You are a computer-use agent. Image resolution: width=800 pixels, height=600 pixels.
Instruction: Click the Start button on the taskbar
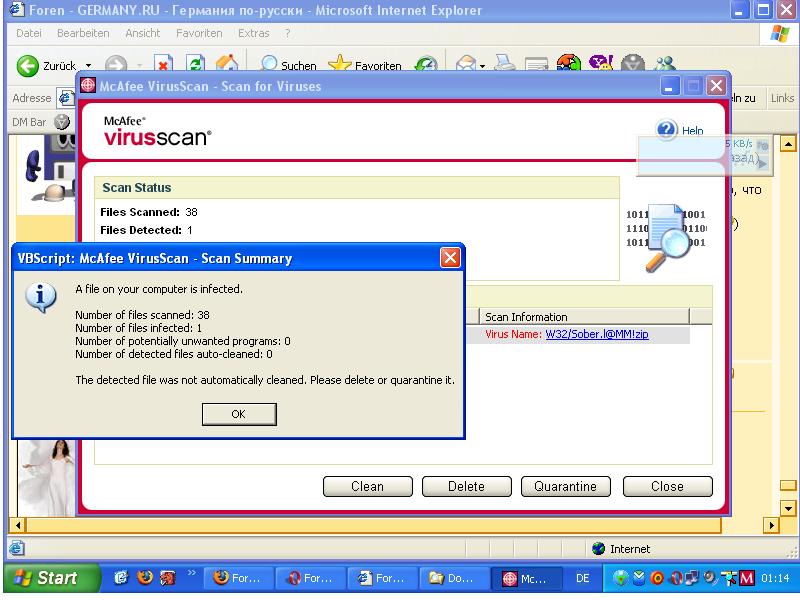point(51,578)
